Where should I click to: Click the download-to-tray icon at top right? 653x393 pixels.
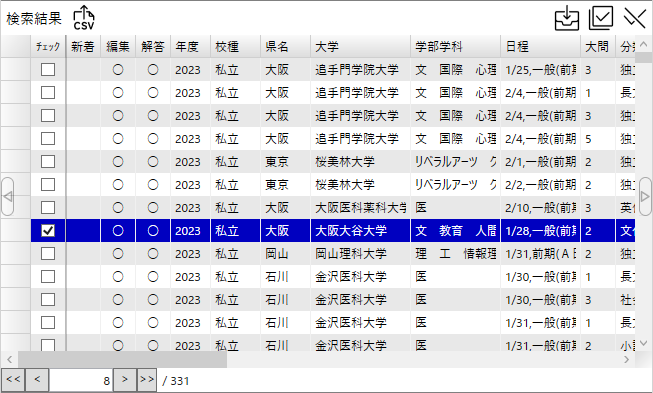(x=567, y=18)
